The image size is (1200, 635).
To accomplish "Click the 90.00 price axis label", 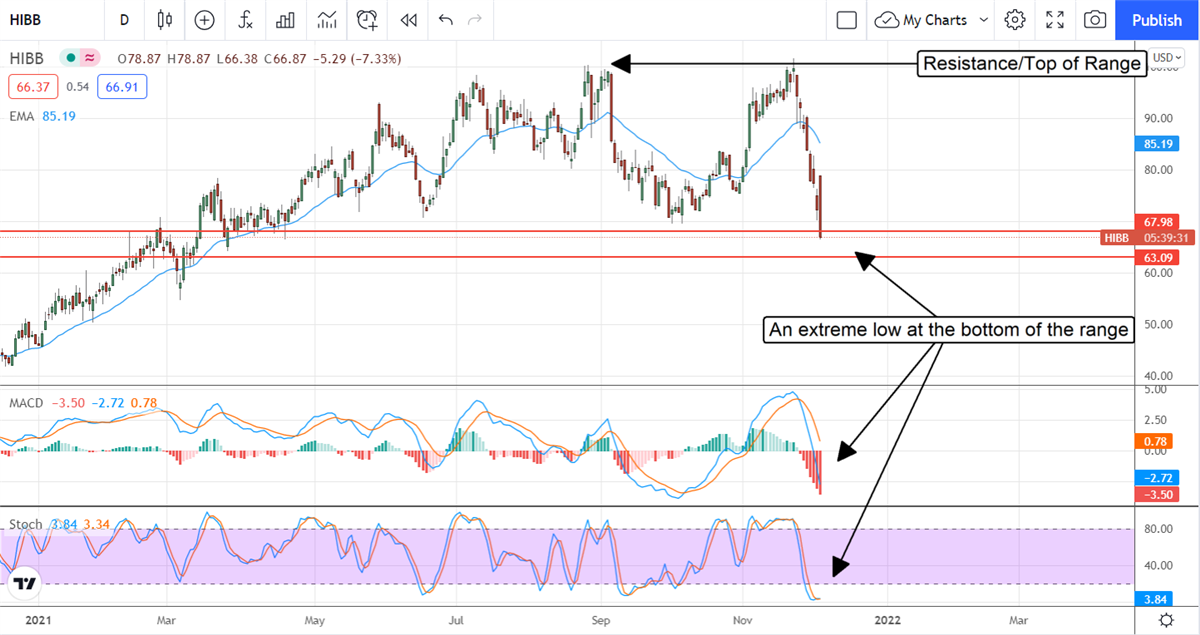I will [x=1160, y=117].
